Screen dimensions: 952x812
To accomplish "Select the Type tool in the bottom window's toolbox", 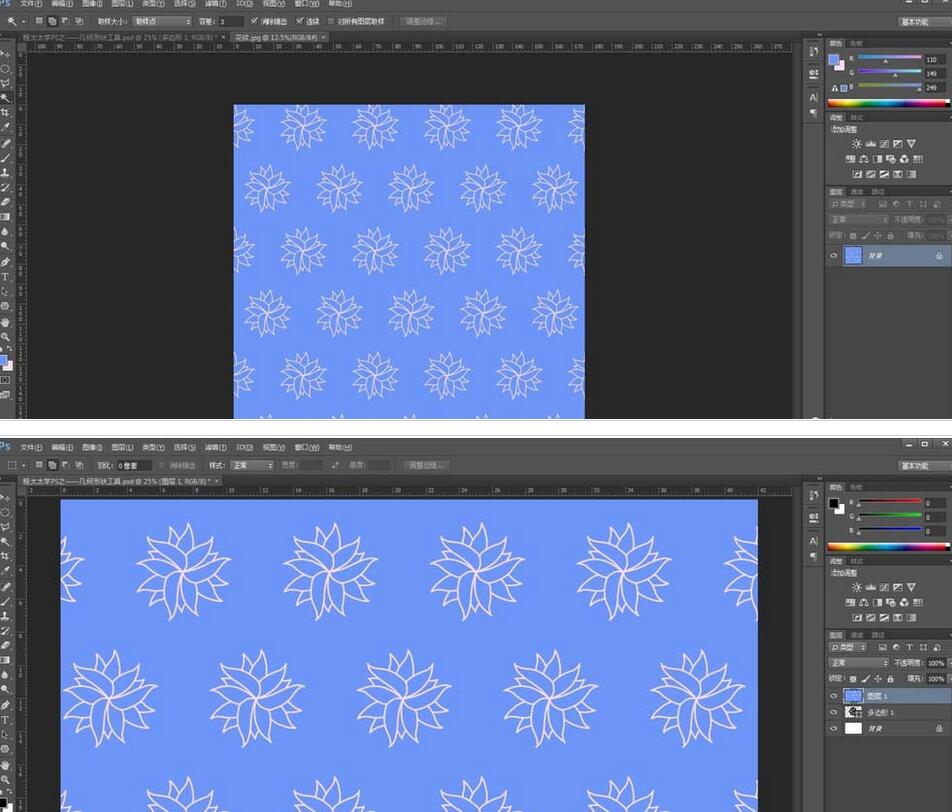I will tap(5, 720).
